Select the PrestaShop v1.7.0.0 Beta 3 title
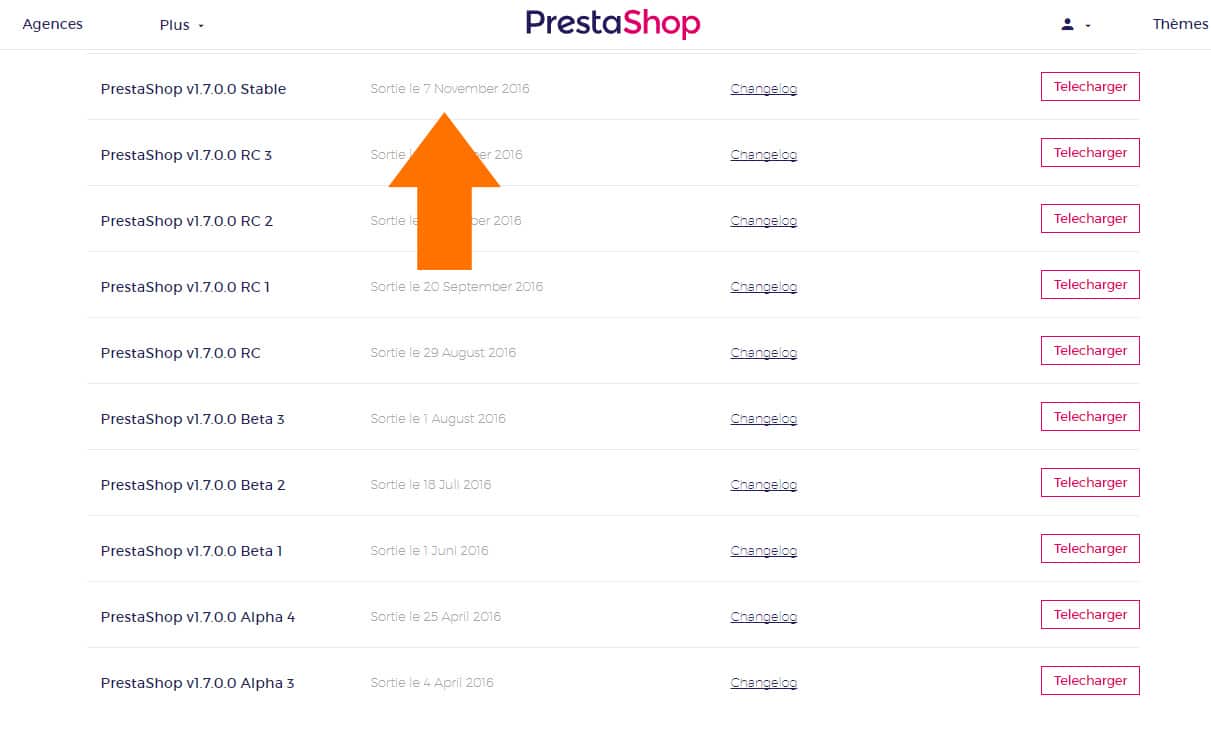Image resolution: width=1211 pixels, height=732 pixels. coord(193,419)
